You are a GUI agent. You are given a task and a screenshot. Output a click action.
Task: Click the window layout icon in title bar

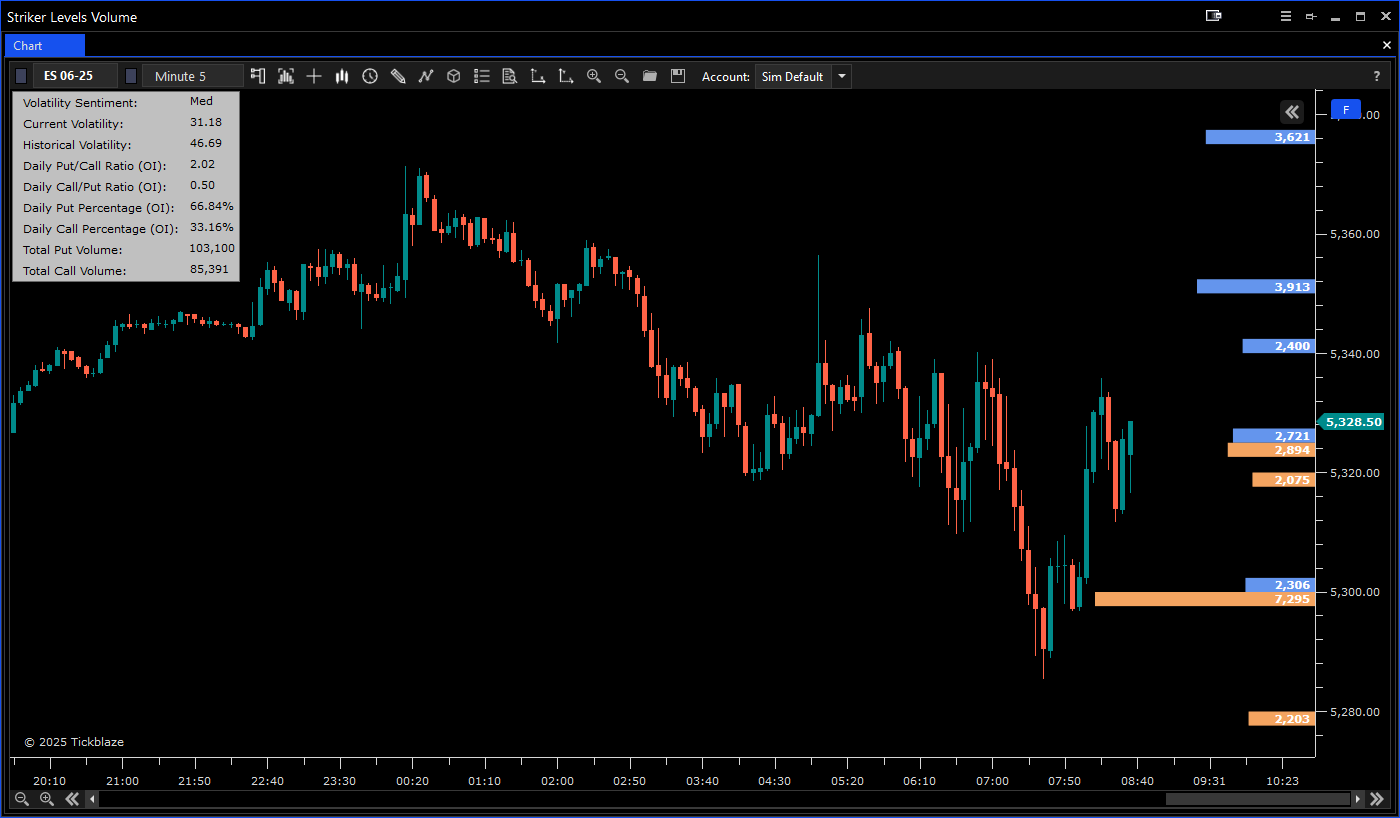pyautogui.click(x=1214, y=16)
